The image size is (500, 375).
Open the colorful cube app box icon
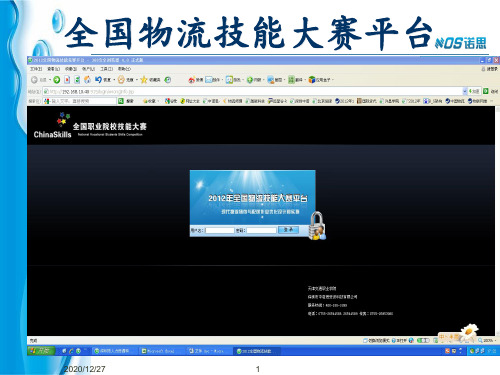point(312,80)
